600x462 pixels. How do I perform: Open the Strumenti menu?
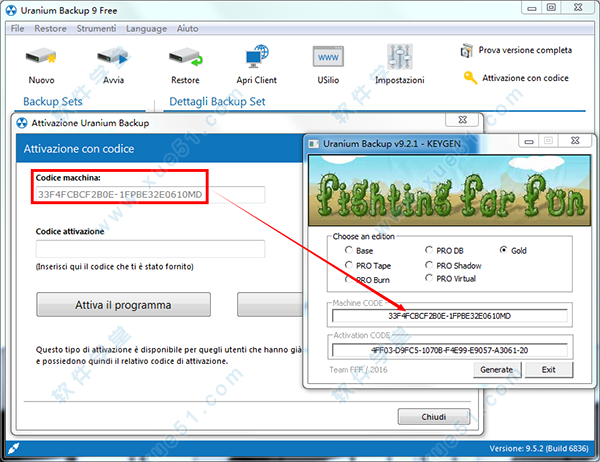pyautogui.click(x=96, y=28)
